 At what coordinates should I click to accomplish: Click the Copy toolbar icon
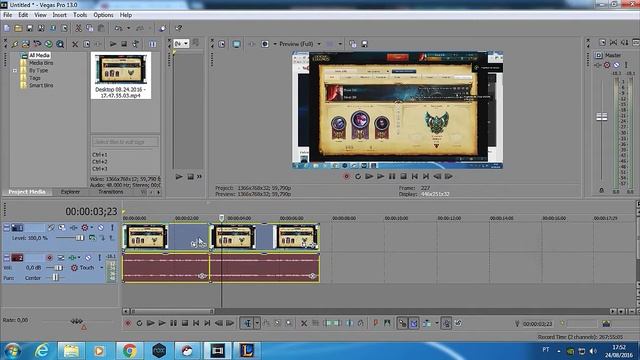pos(89,28)
